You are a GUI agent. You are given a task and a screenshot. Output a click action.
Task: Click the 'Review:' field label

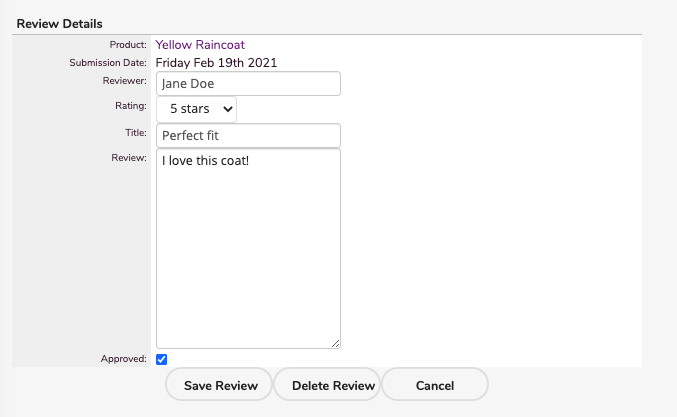coord(130,157)
